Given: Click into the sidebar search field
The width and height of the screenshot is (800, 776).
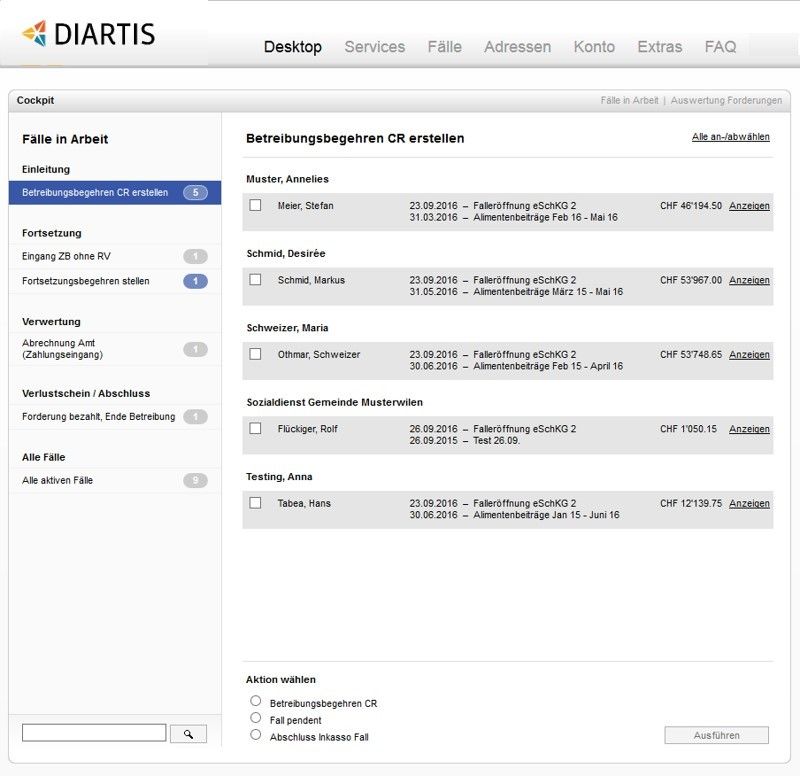Looking at the screenshot, I should point(94,734).
